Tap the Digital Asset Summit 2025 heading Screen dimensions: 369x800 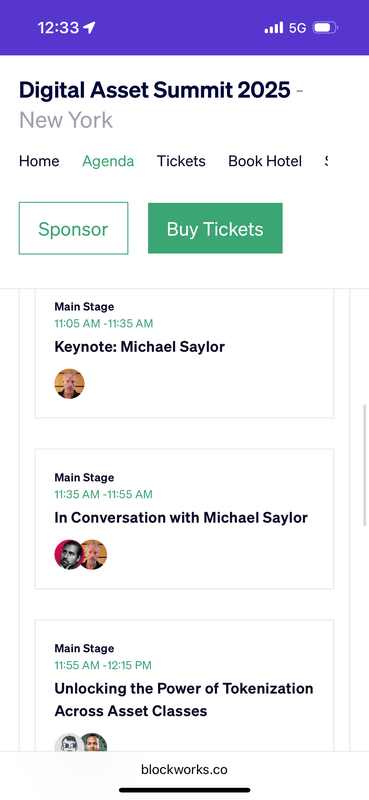point(155,90)
